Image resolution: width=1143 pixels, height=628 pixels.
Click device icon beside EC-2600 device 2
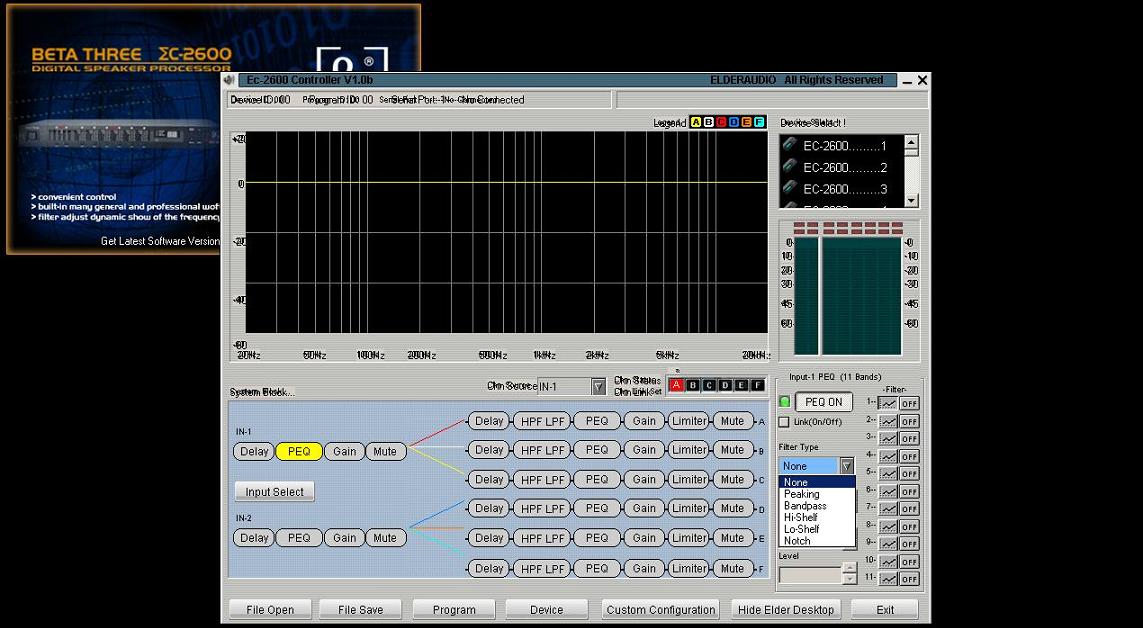point(789,167)
